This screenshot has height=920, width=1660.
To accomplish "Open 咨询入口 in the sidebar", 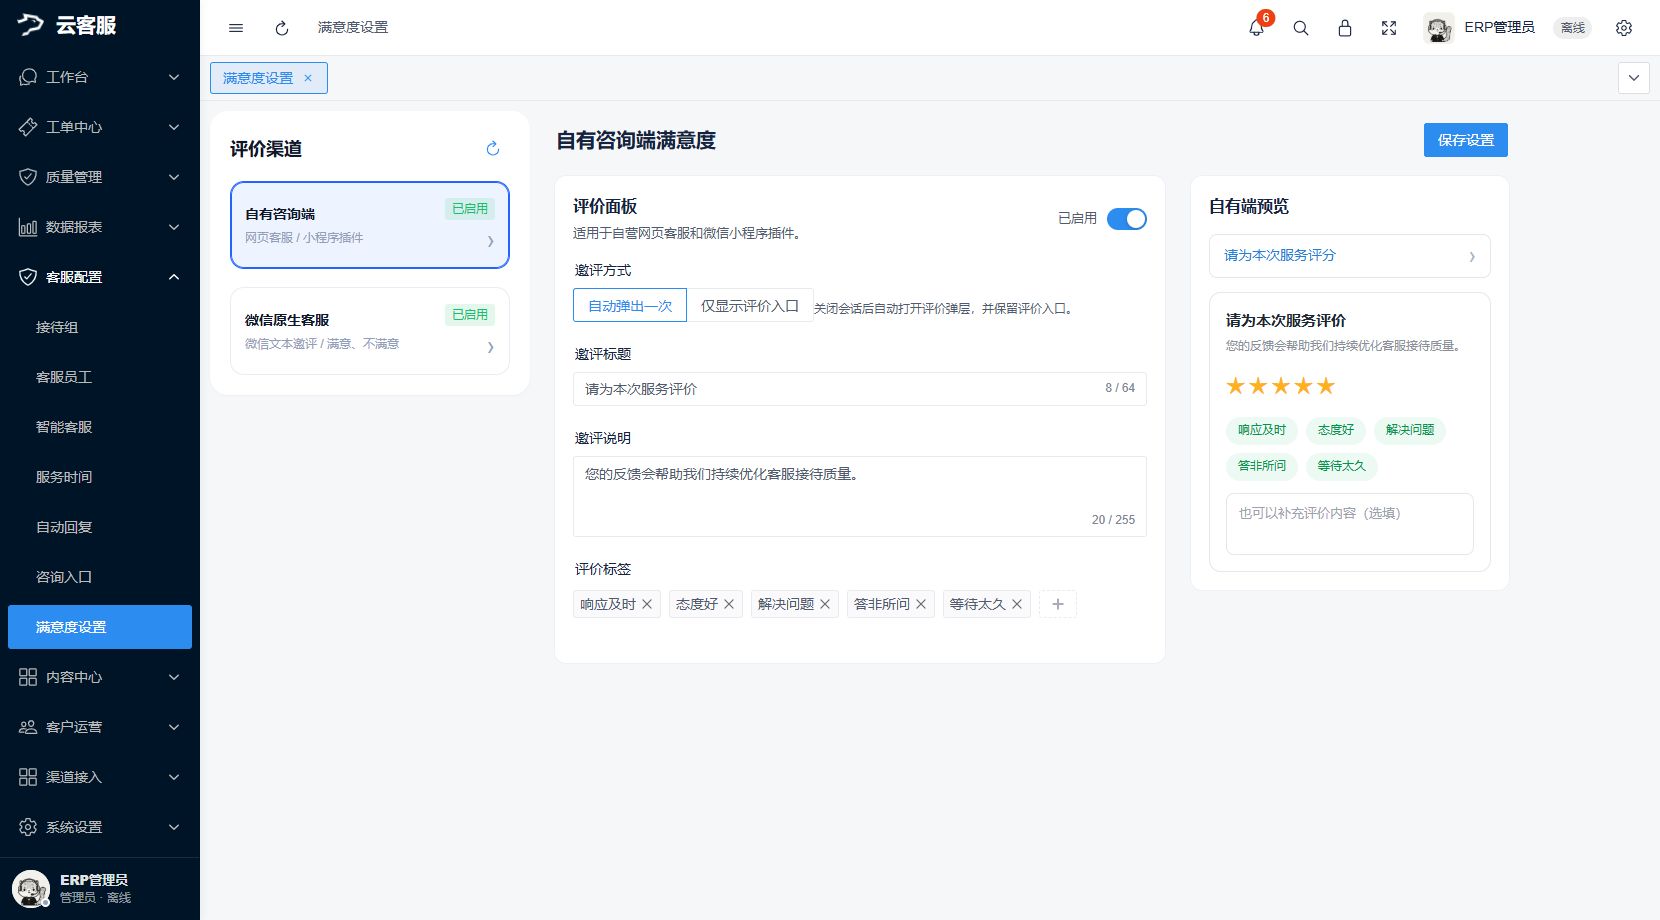I will pyautogui.click(x=100, y=577).
